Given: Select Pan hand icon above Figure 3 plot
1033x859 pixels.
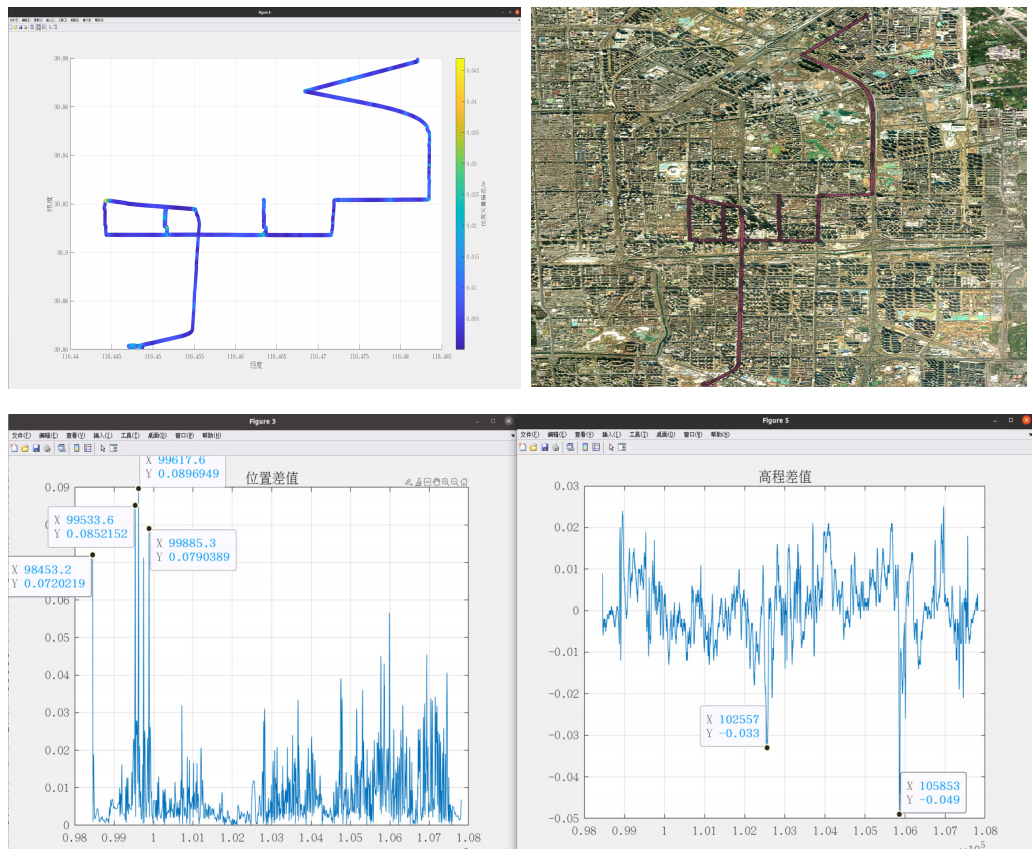Looking at the screenshot, I should coord(437,482).
